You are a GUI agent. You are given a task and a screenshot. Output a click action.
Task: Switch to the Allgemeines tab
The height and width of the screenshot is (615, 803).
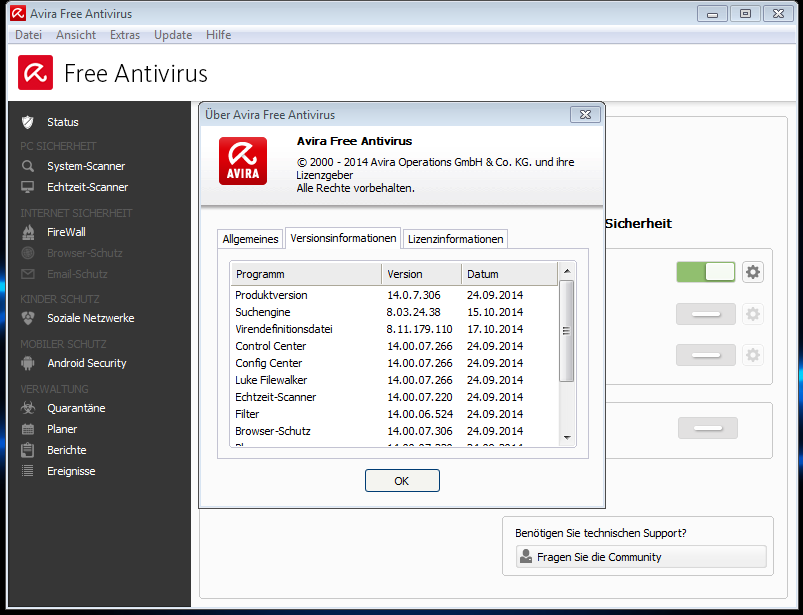point(250,239)
